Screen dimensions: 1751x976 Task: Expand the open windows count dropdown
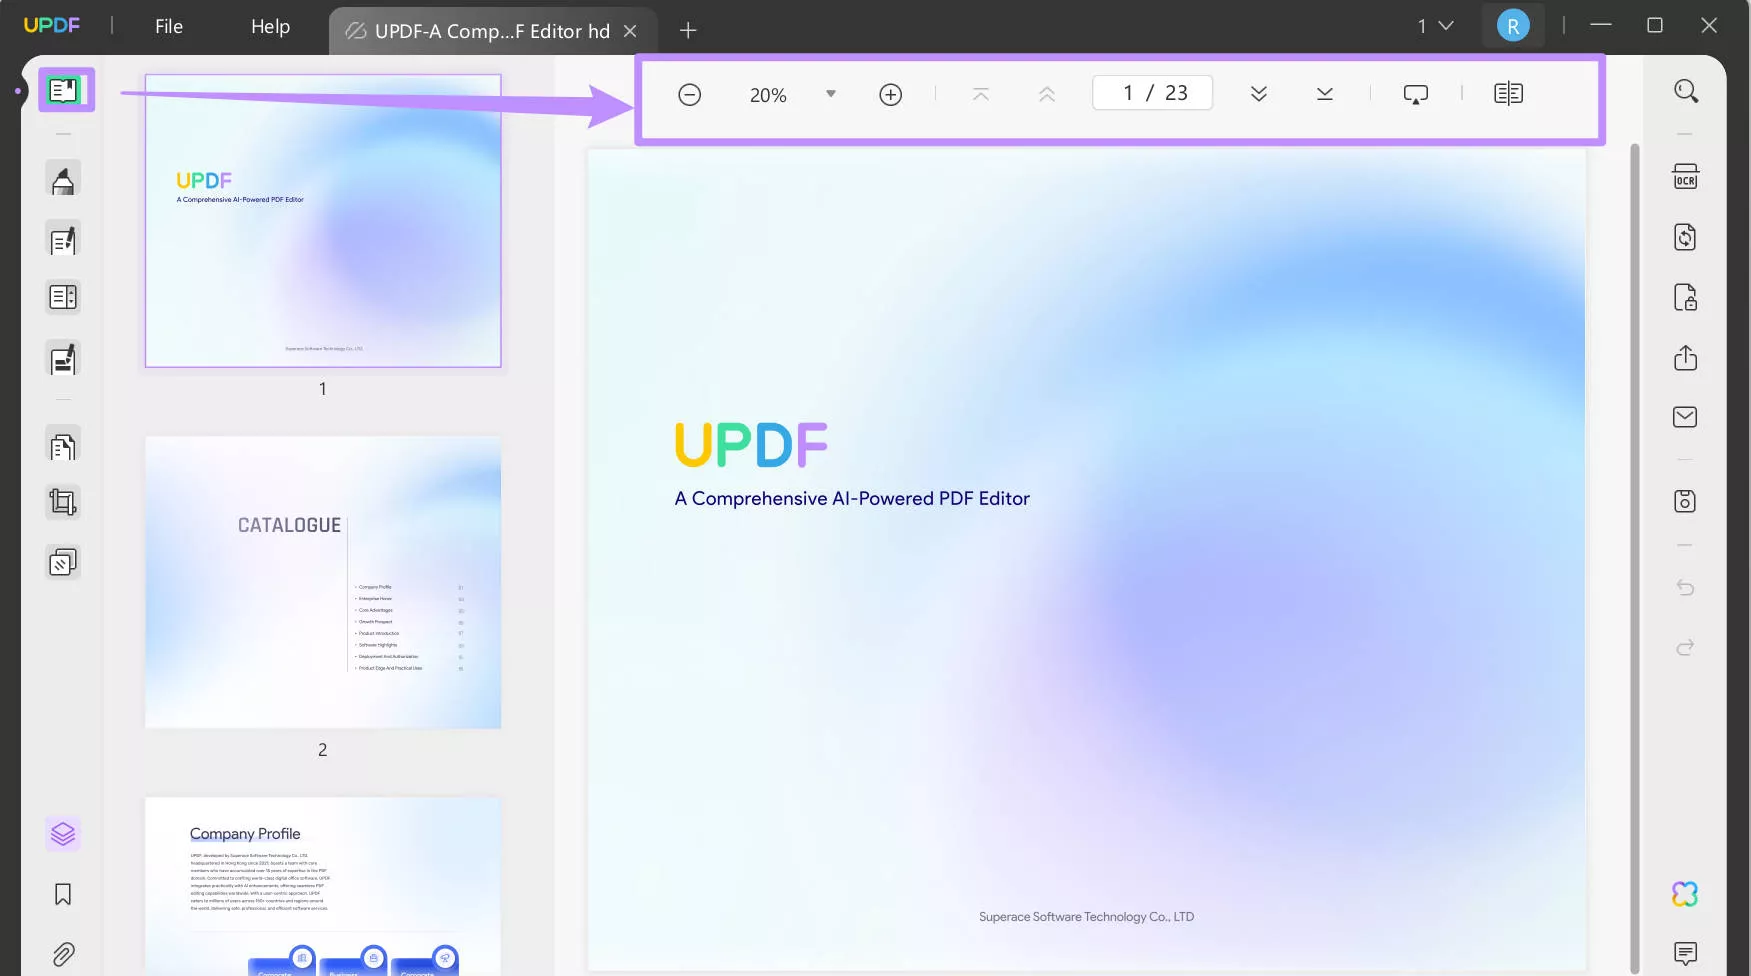pos(1435,26)
